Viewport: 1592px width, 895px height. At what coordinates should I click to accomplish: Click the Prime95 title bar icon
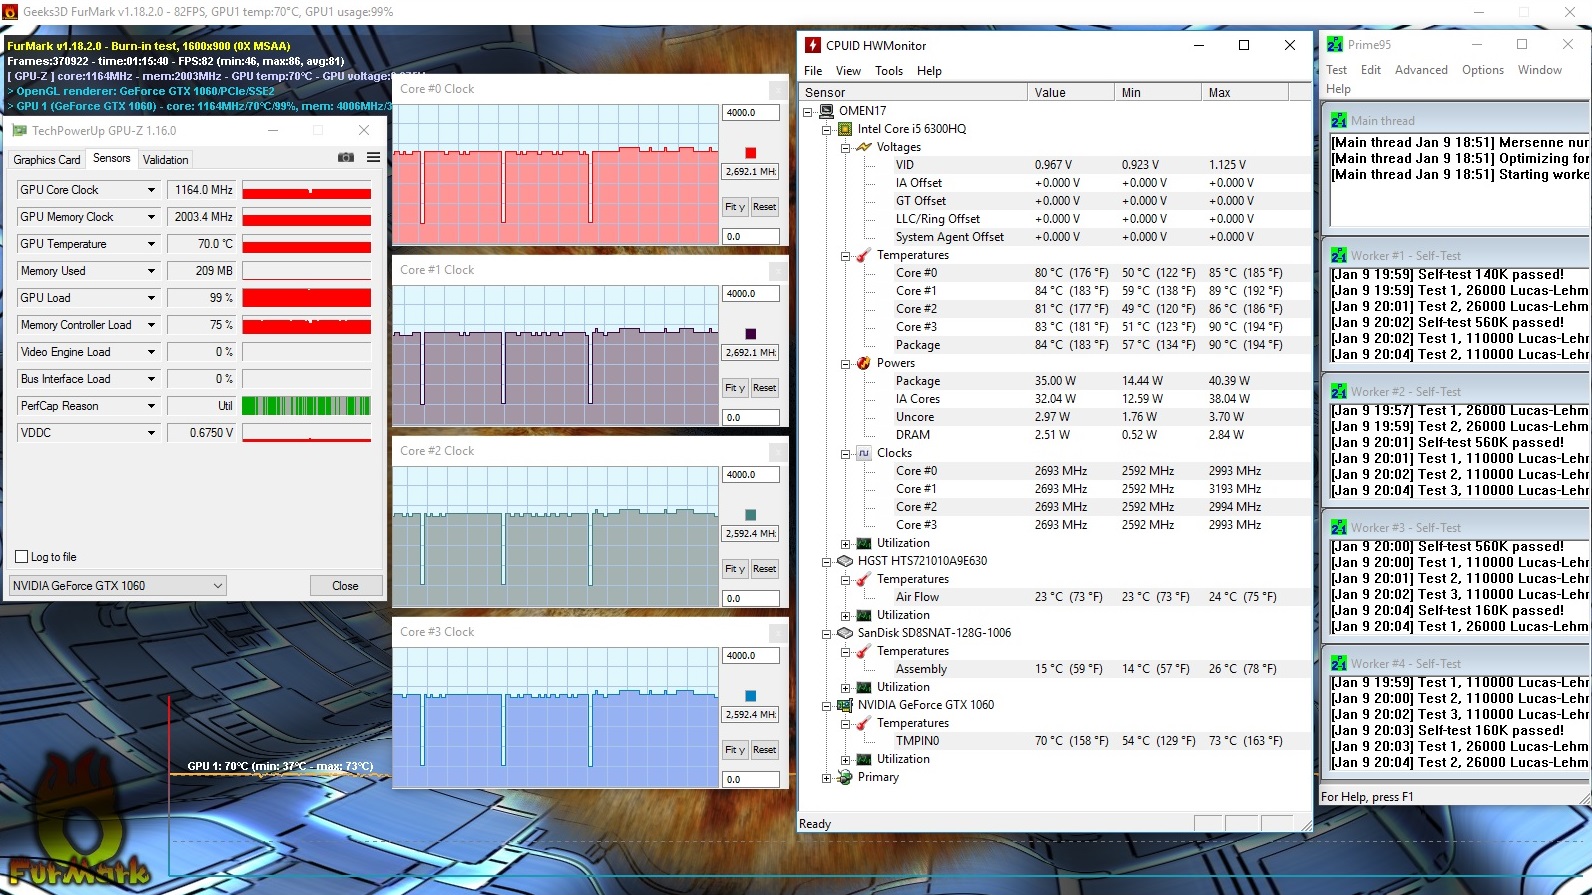point(1335,45)
